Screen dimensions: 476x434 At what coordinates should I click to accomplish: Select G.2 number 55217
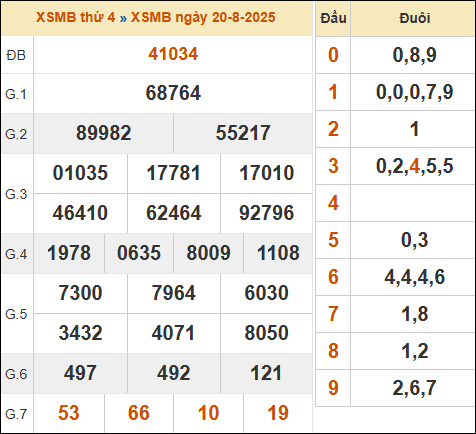click(x=243, y=133)
